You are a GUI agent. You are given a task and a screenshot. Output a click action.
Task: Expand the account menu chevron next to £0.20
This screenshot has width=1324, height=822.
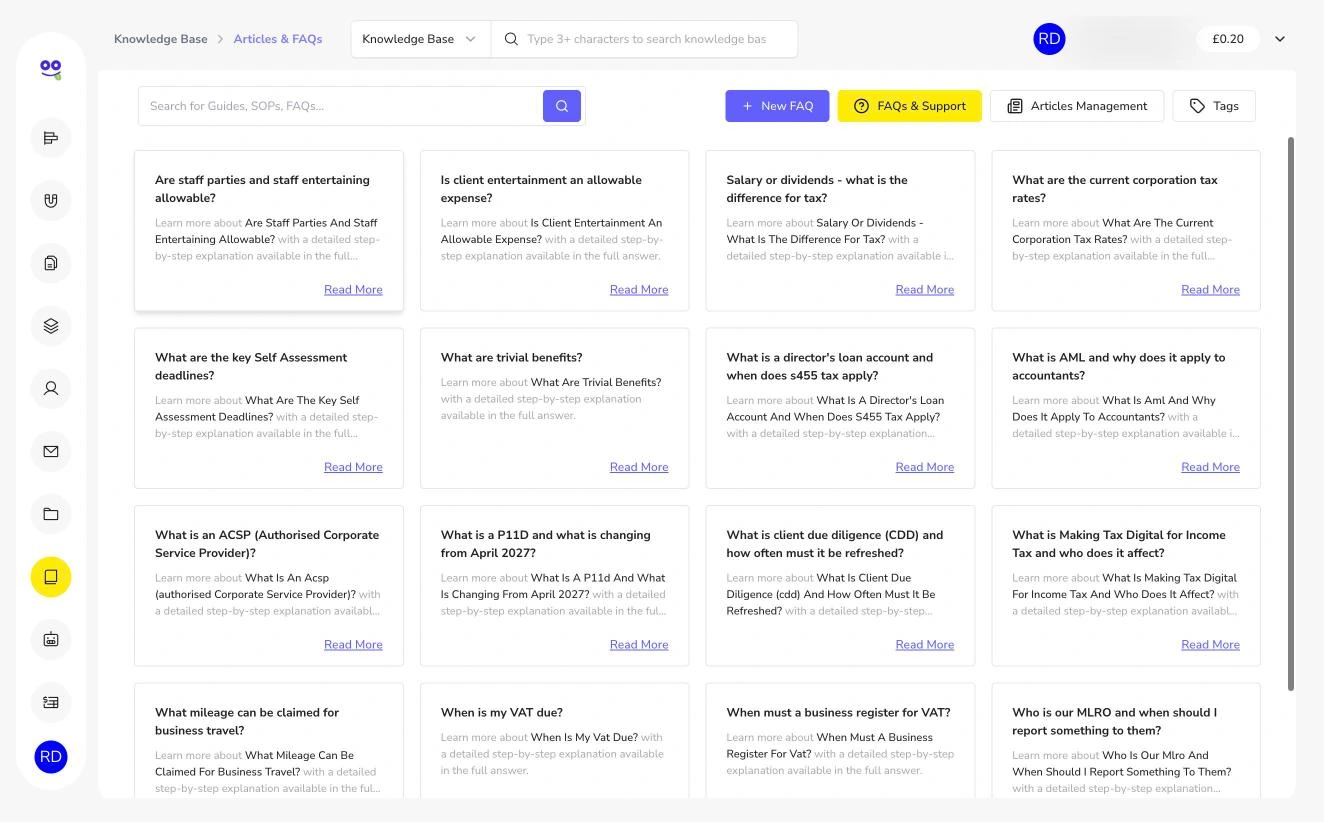[1280, 39]
